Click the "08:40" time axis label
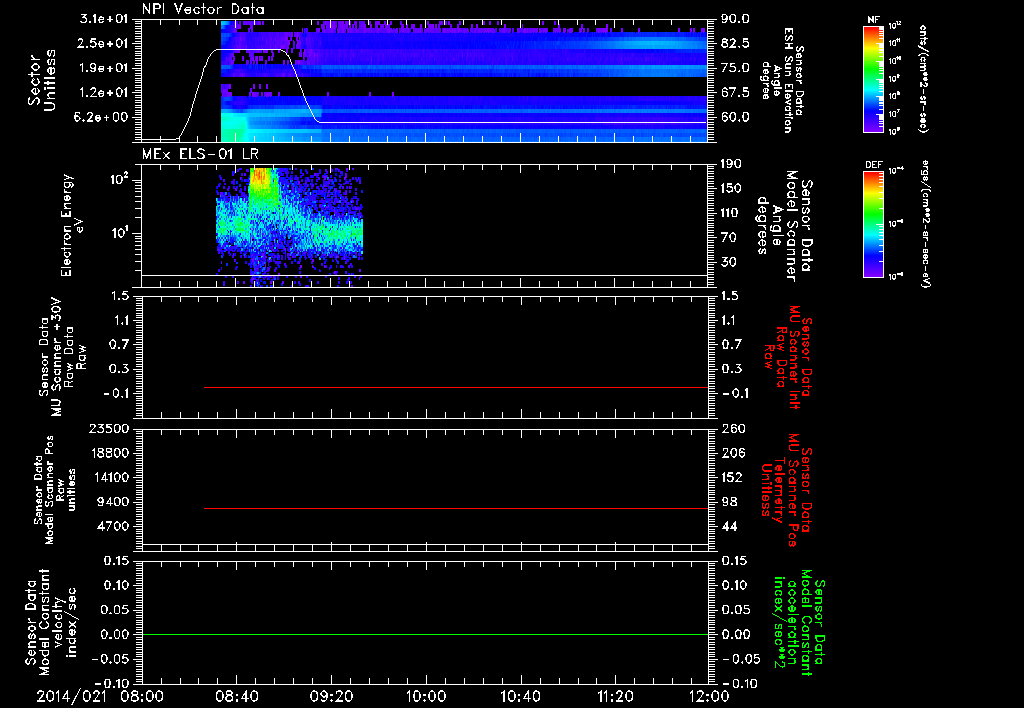The width and height of the screenshot is (1024, 708). (236, 696)
